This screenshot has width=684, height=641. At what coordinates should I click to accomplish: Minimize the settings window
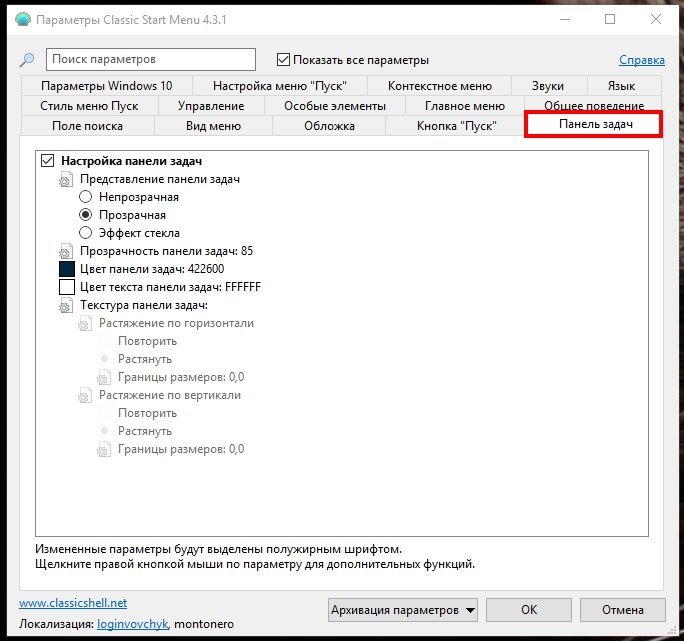pos(565,19)
